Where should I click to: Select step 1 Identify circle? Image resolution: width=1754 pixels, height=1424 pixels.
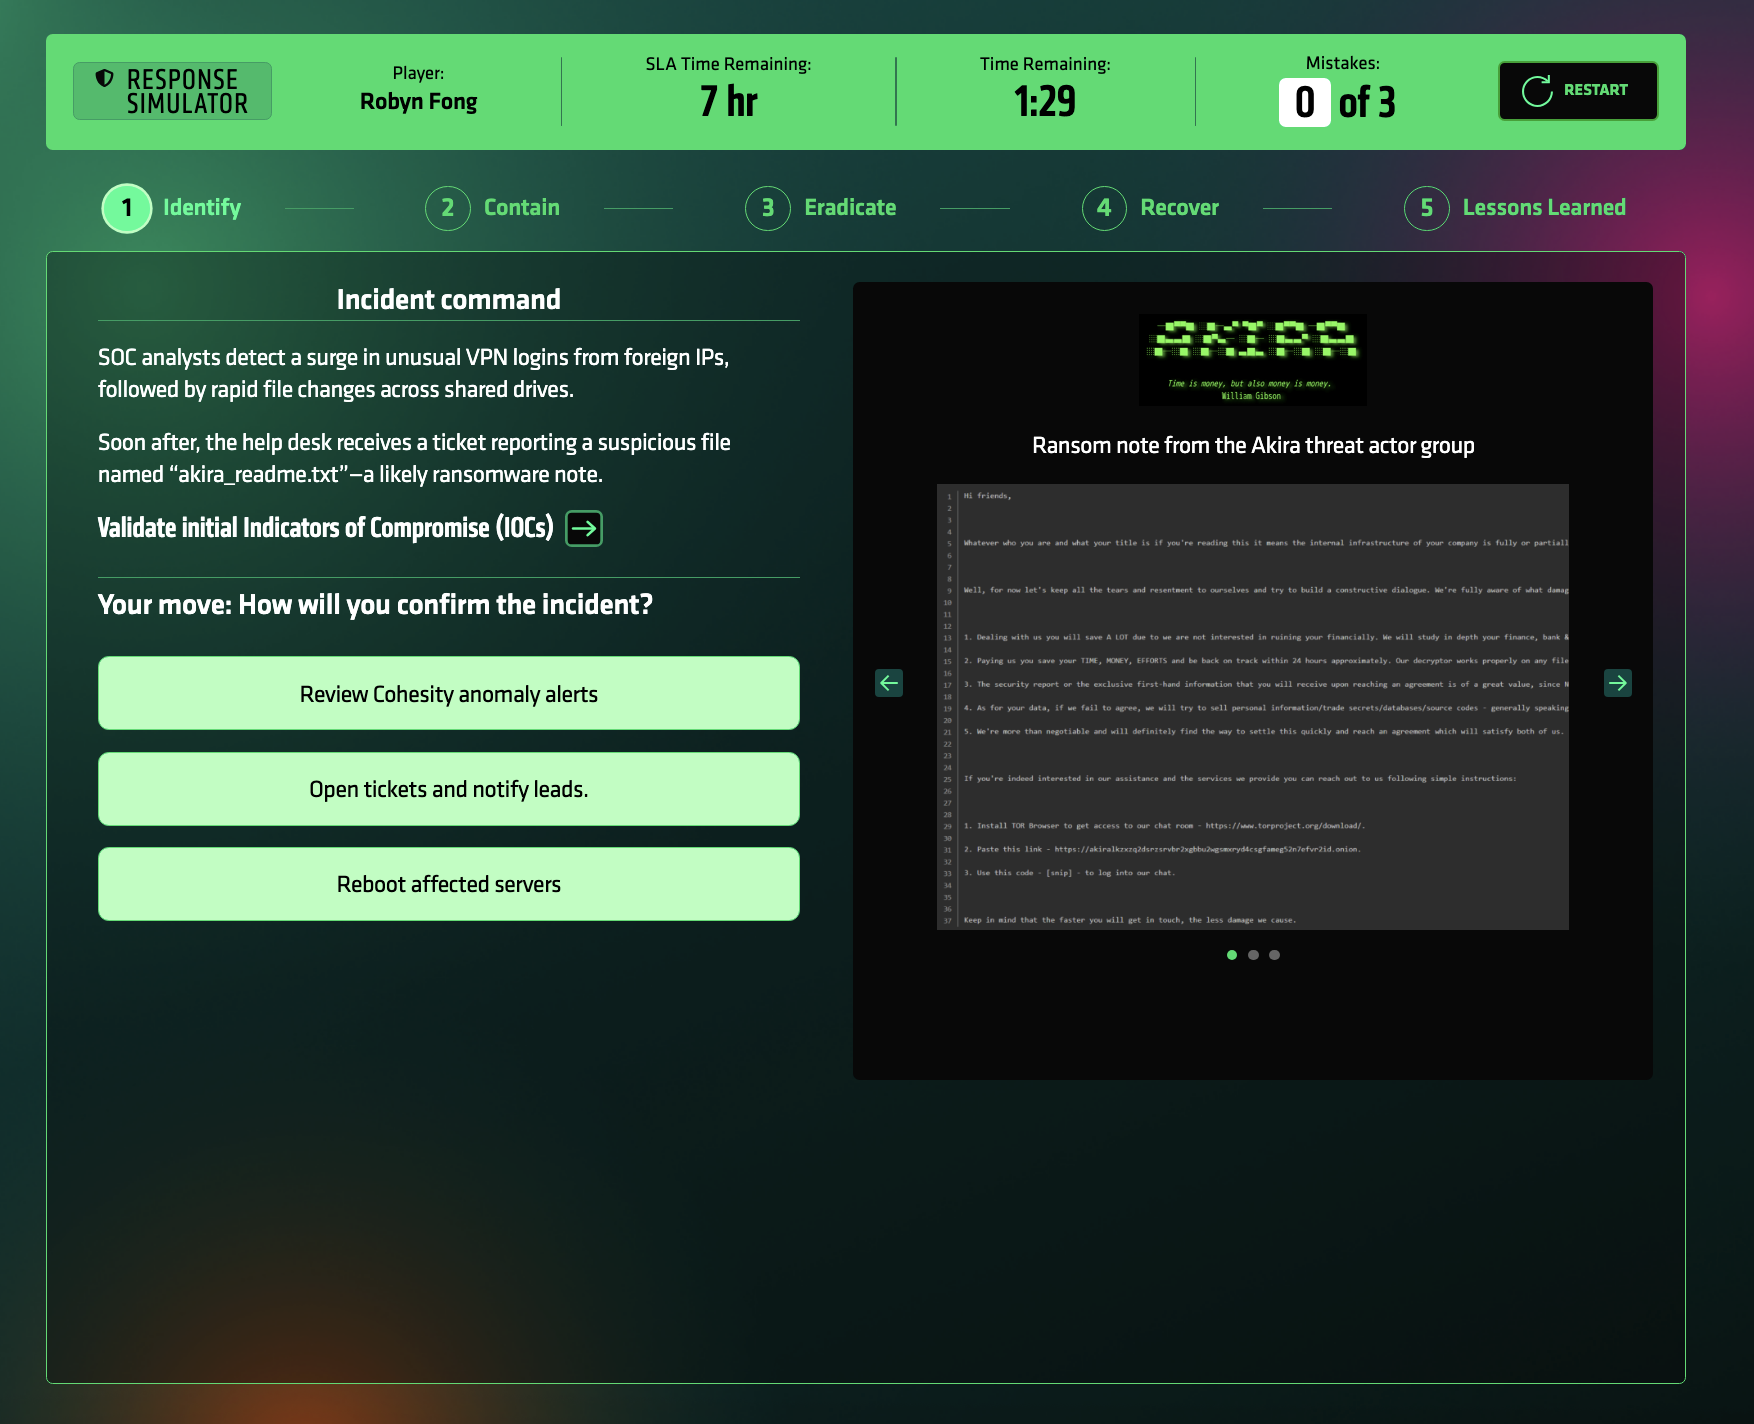127,208
